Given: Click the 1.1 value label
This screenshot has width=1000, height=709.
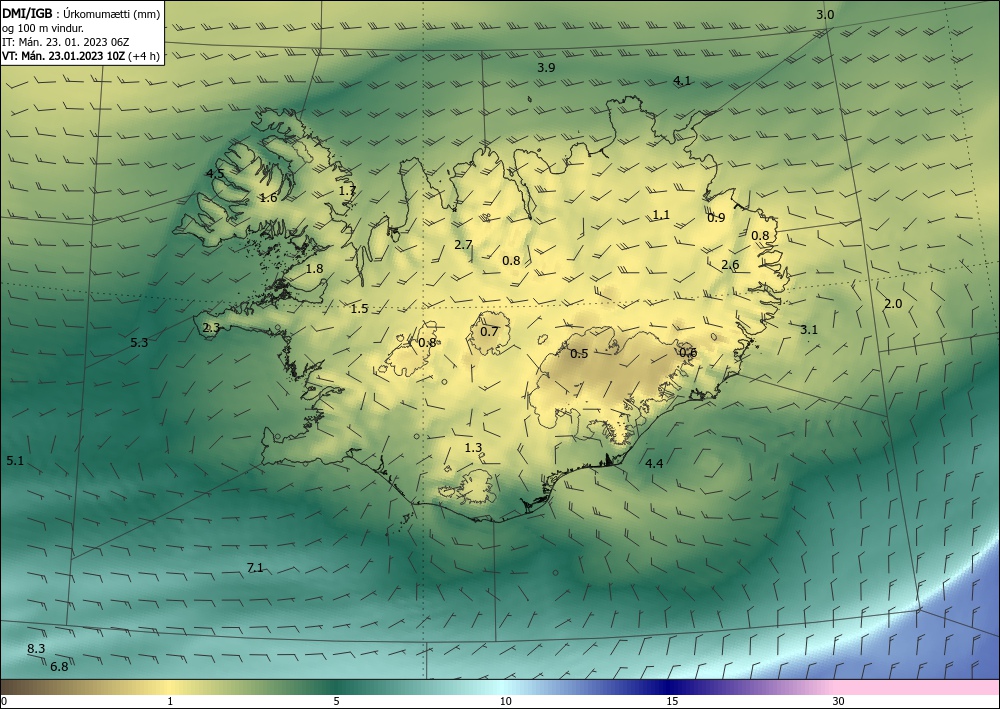Looking at the screenshot, I should pyautogui.click(x=661, y=215).
